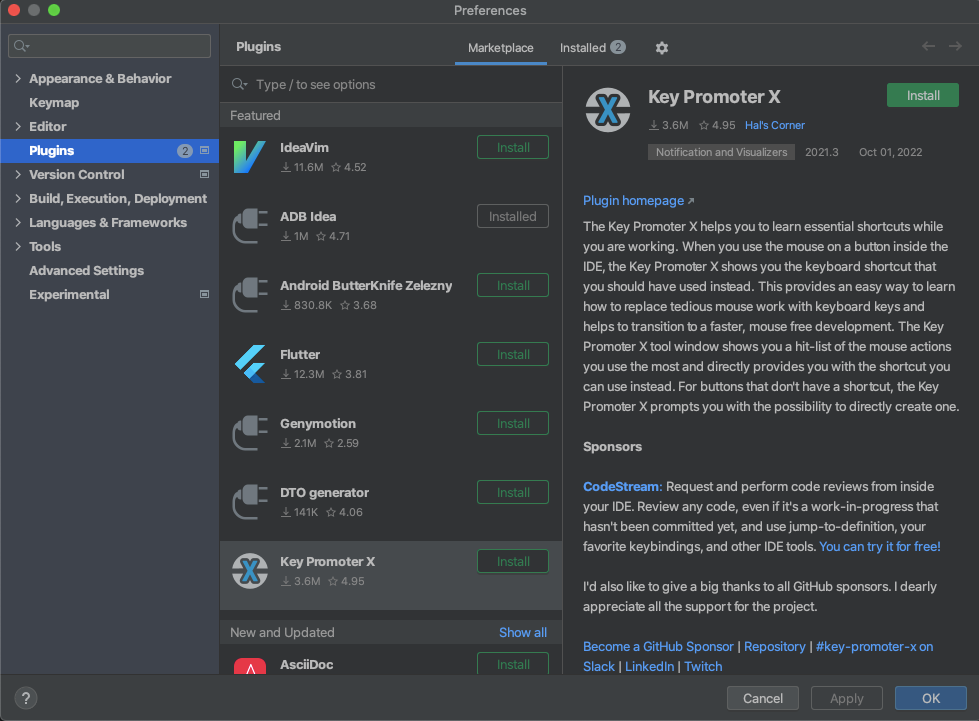Click the back navigation arrow
Screen dimensions: 979x721
tap(928, 47)
